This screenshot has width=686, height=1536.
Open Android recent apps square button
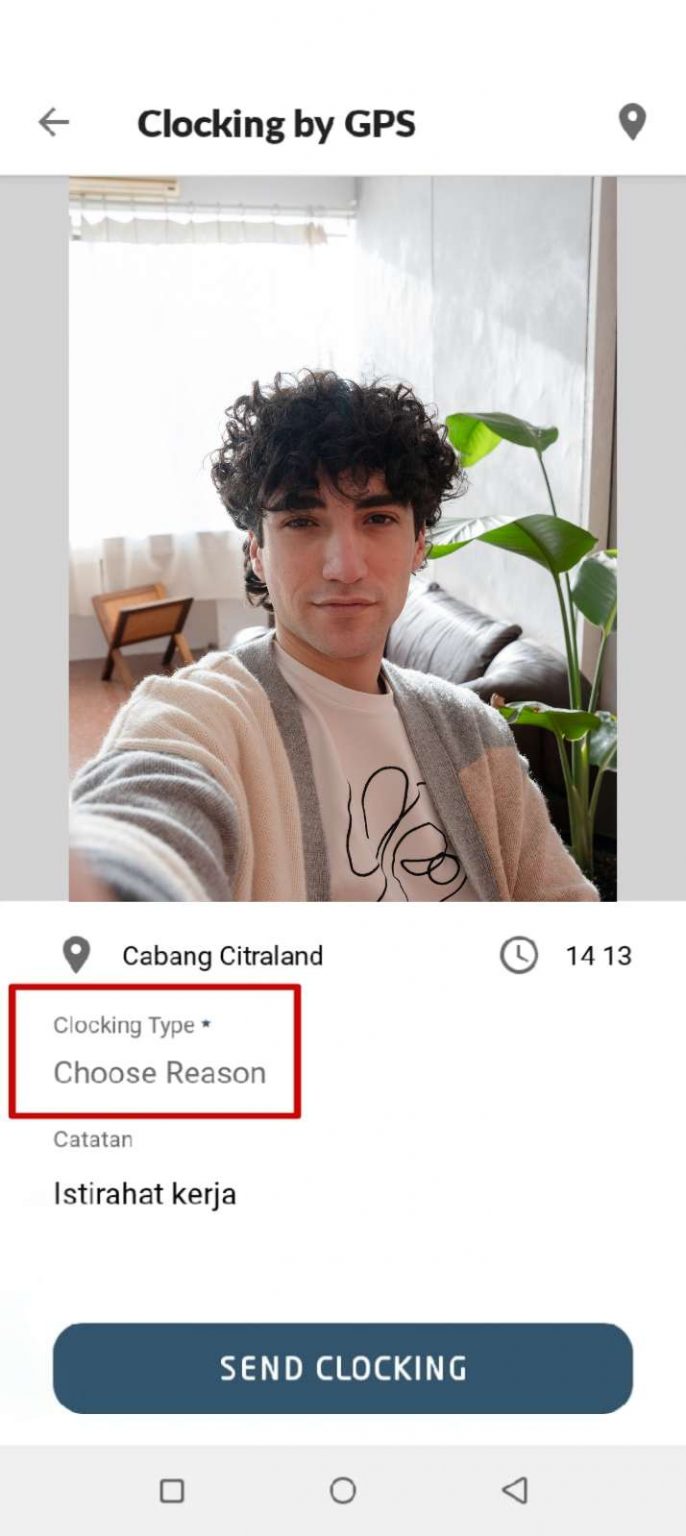172,1491
